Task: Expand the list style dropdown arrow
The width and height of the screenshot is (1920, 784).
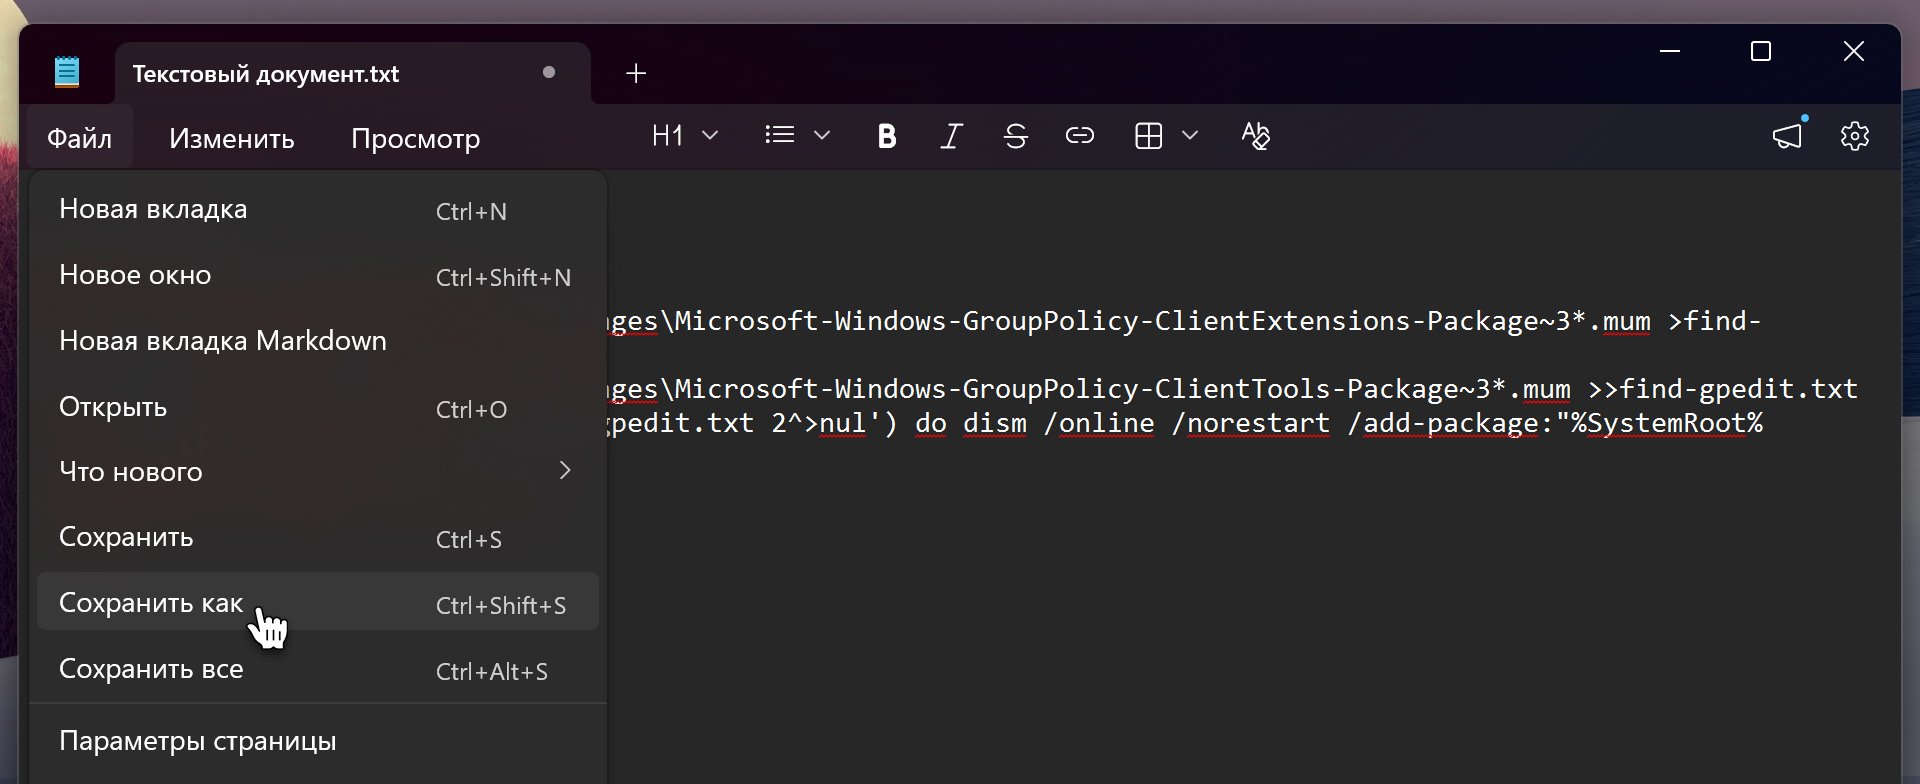Action: [x=822, y=136]
